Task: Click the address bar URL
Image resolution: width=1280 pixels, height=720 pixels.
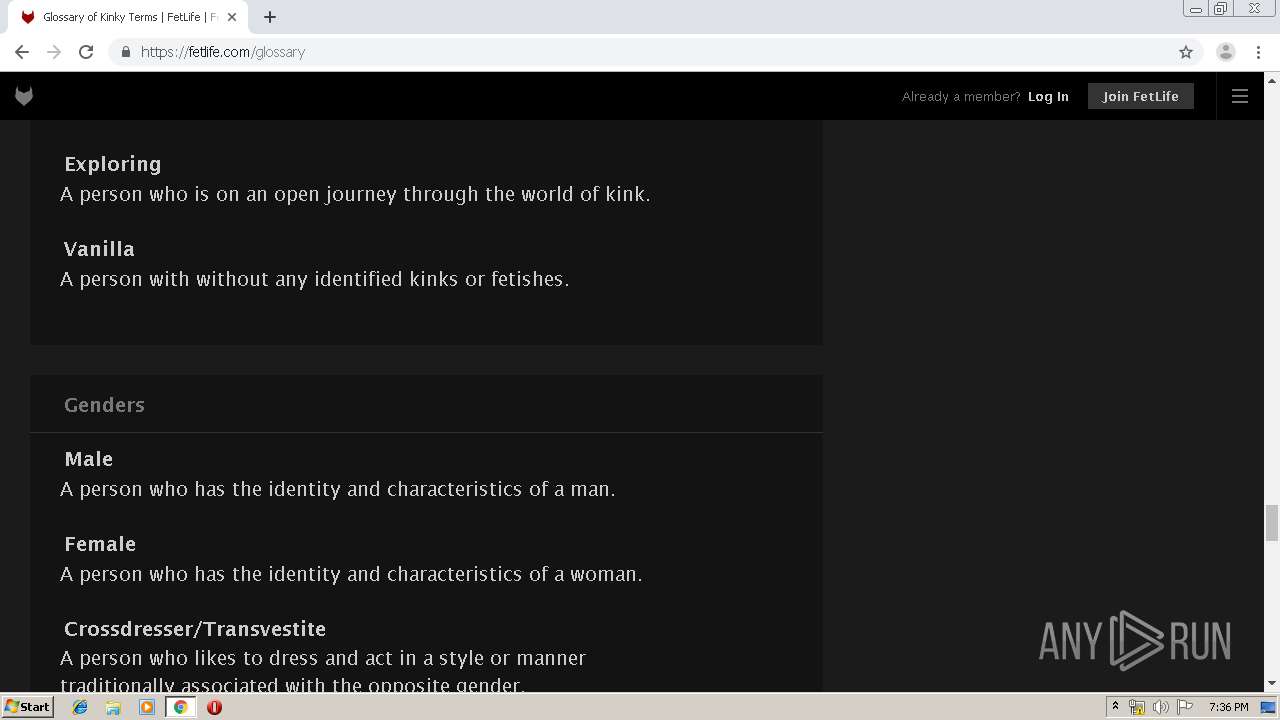Action: coord(223,52)
